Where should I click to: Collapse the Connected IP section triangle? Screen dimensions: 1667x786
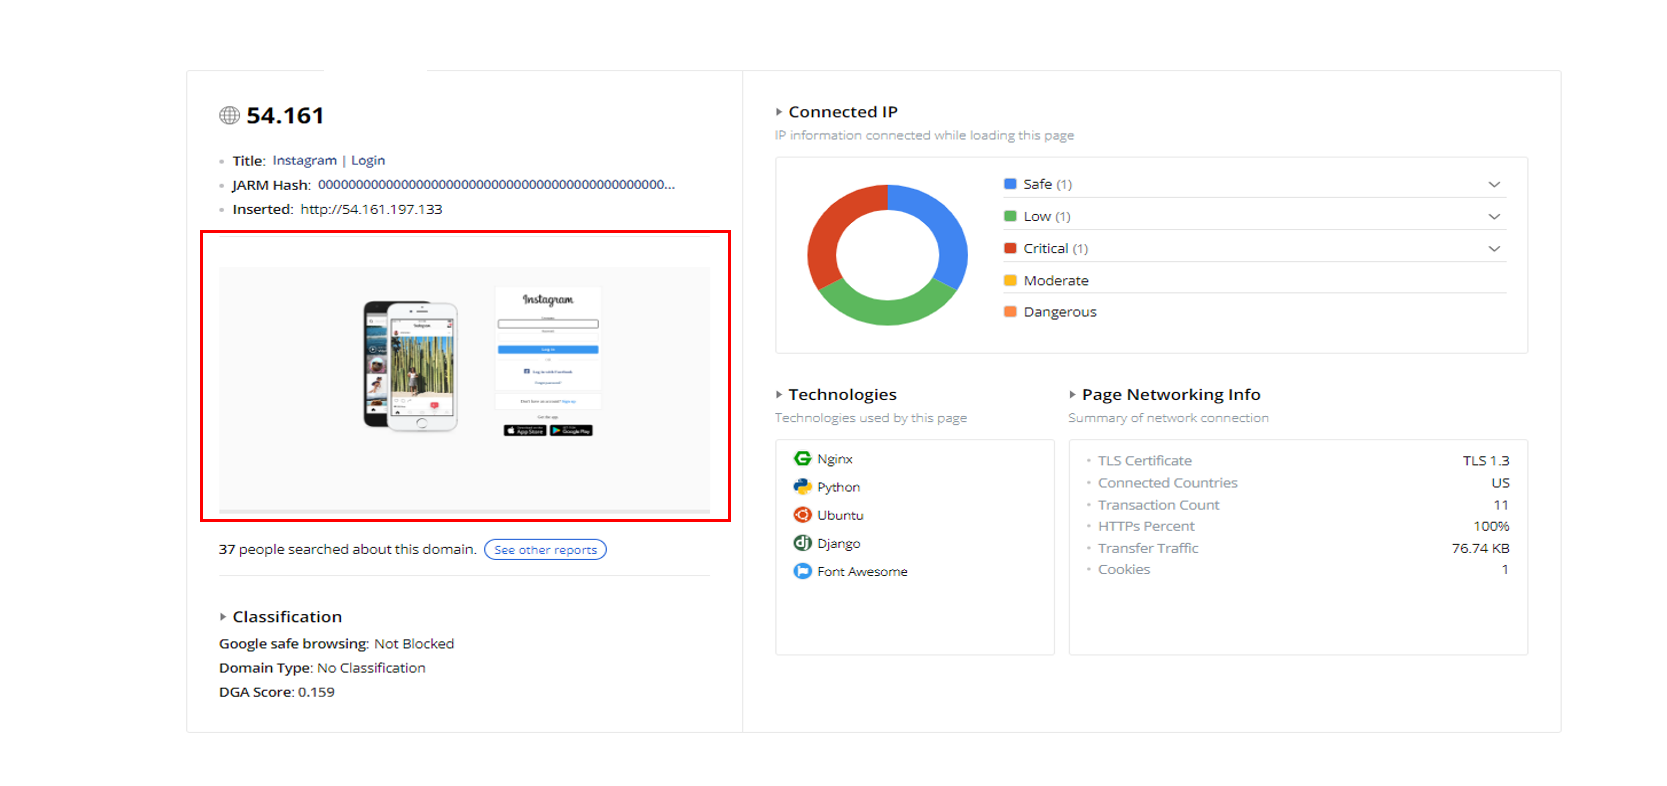point(779,112)
